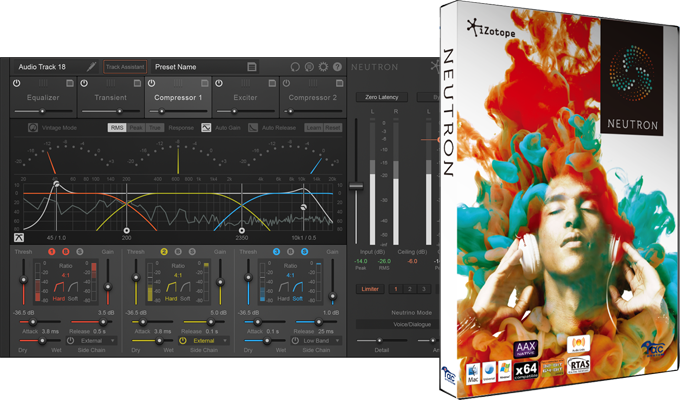The width and height of the screenshot is (680, 400).
Task: Toggle the Transient module power button
Action: click(84, 83)
